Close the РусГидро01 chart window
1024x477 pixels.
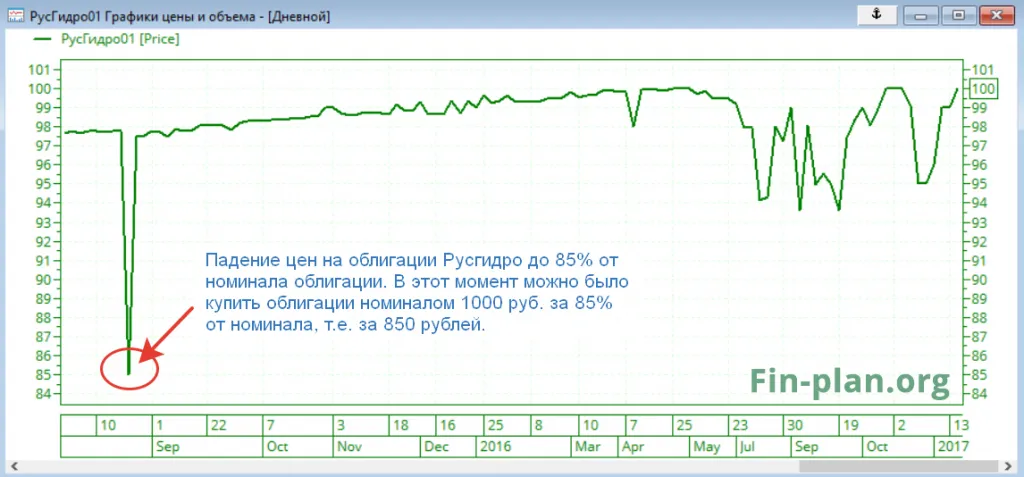[996, 15]
